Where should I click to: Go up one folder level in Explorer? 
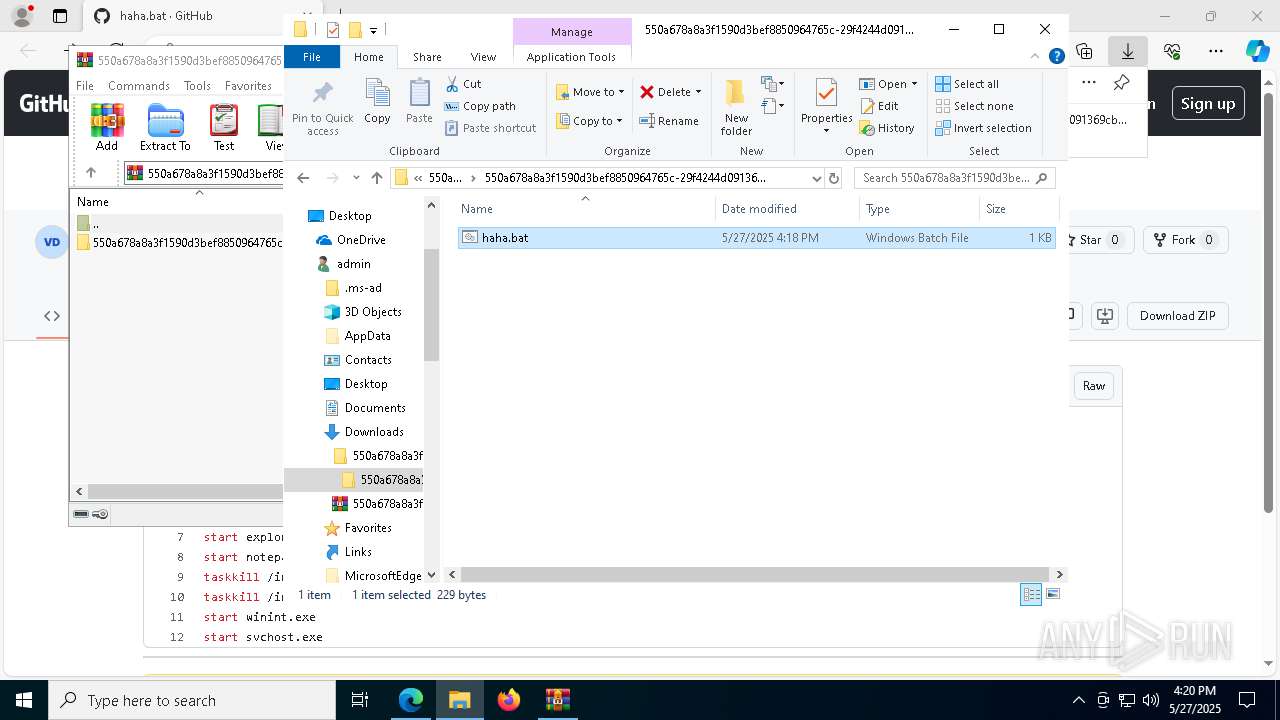click(x=376, y=178)
